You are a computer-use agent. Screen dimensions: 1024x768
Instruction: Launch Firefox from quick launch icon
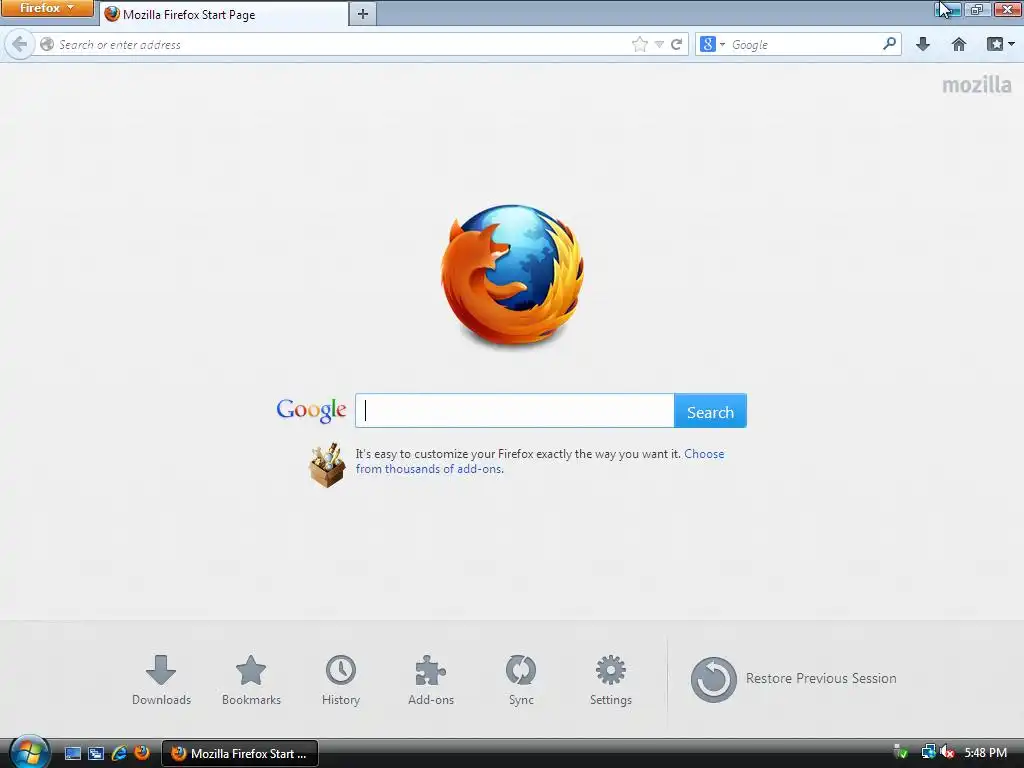click(142, 753)
